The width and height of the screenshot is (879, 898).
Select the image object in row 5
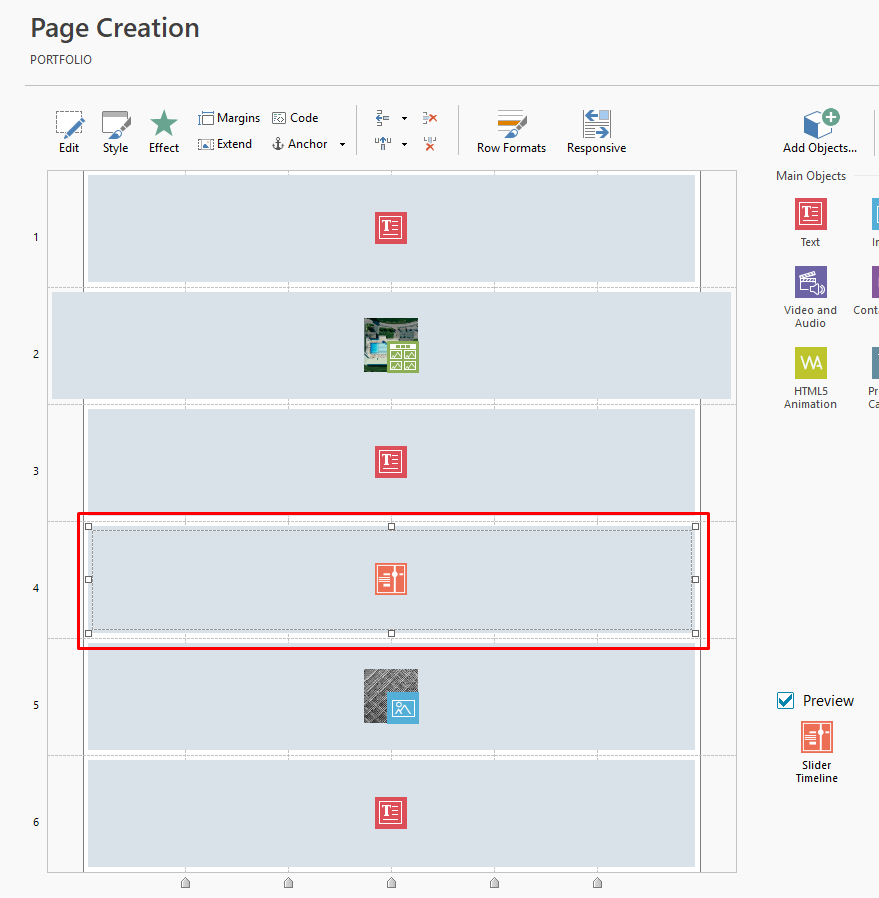tap(391, 696)
